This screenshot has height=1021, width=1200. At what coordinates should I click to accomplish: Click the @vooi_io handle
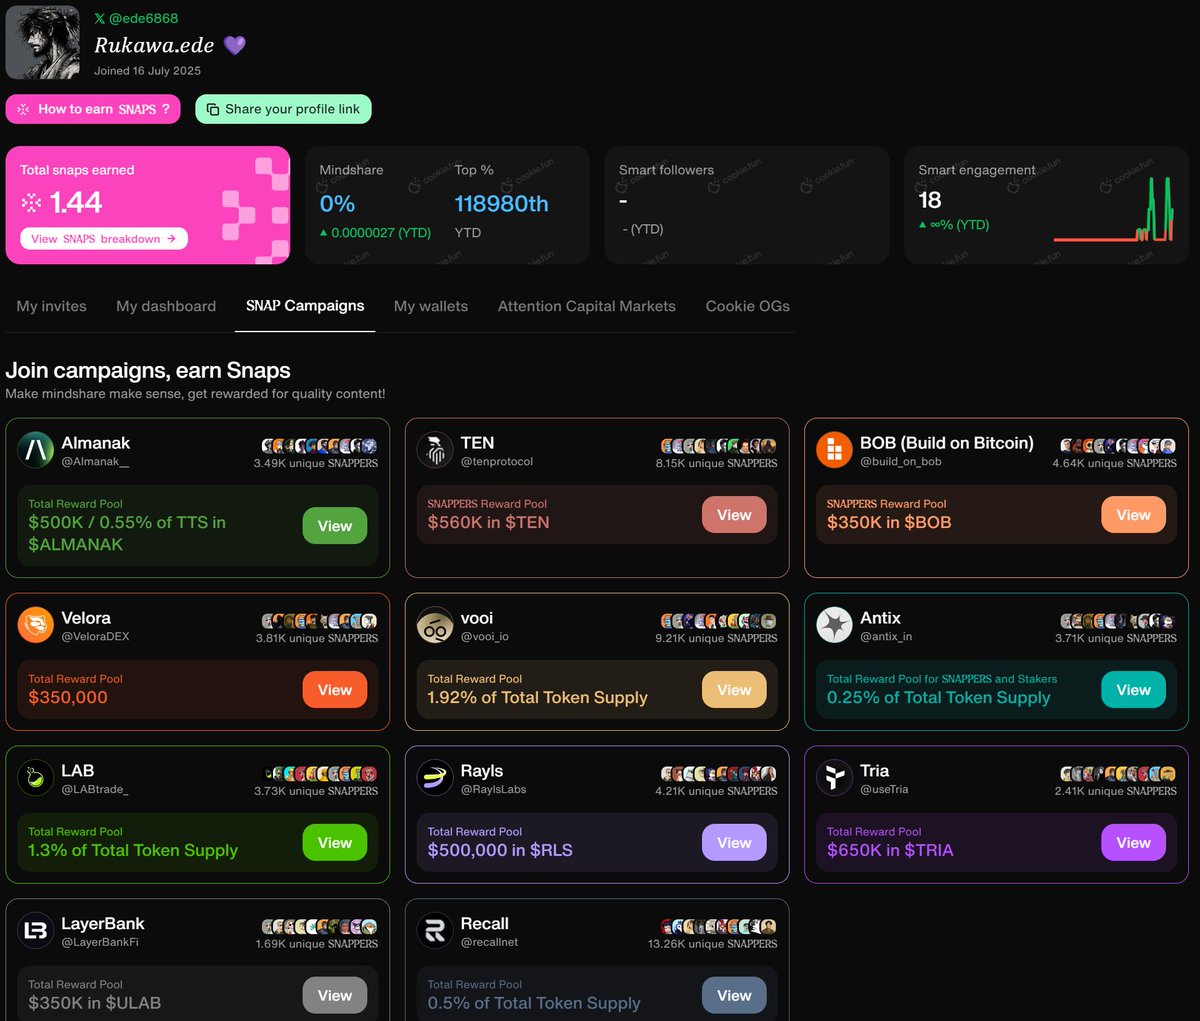coord(485,637)
